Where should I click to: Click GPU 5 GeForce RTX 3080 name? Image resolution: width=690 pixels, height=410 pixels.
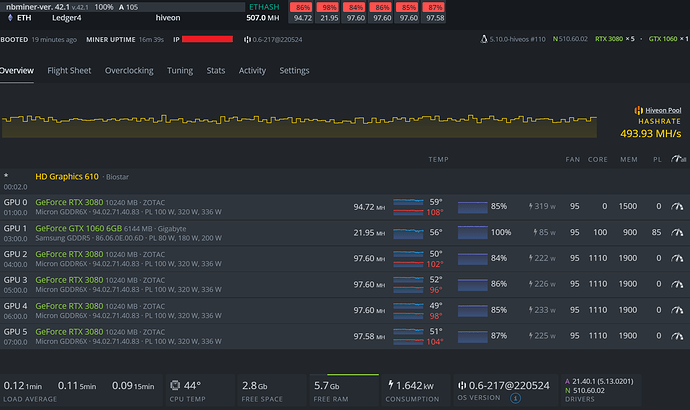pos(69,332)
